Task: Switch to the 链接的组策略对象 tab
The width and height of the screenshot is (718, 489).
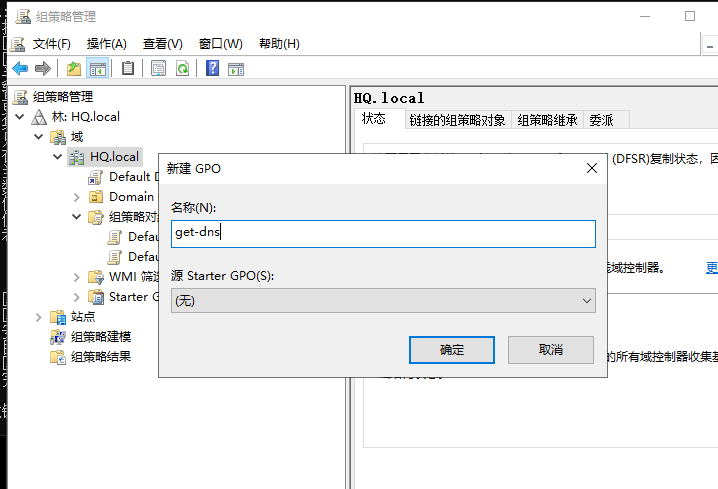Action: 457,120
